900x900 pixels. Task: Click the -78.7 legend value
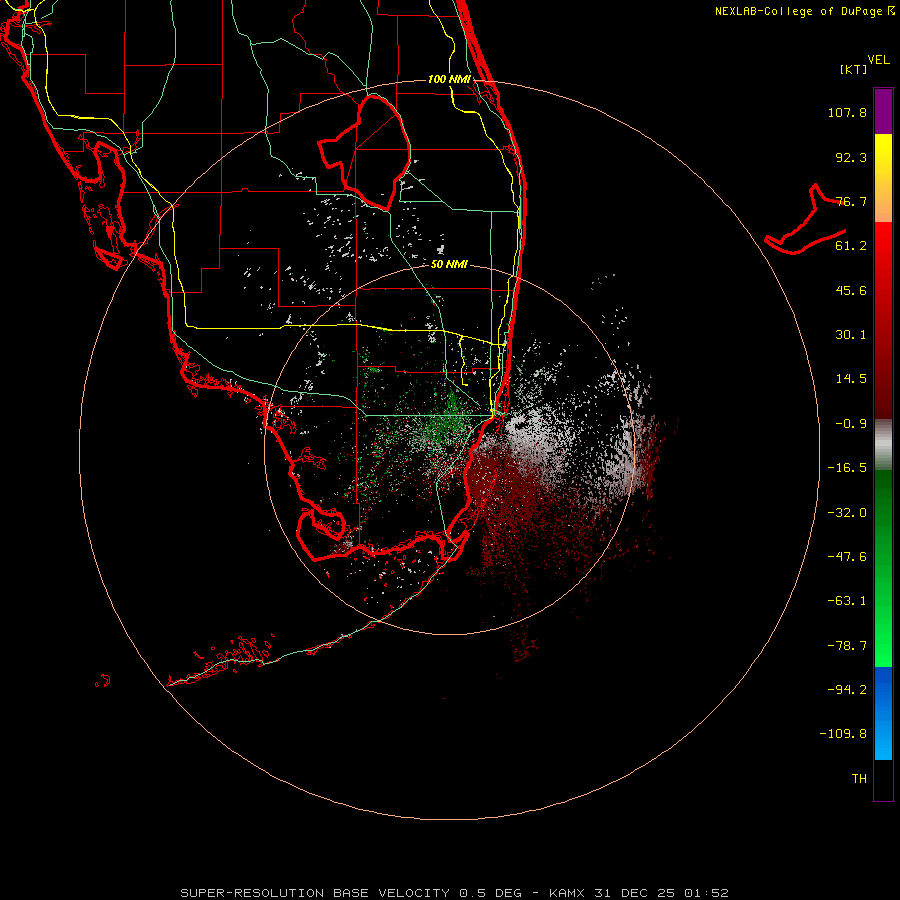pos(847,646)
